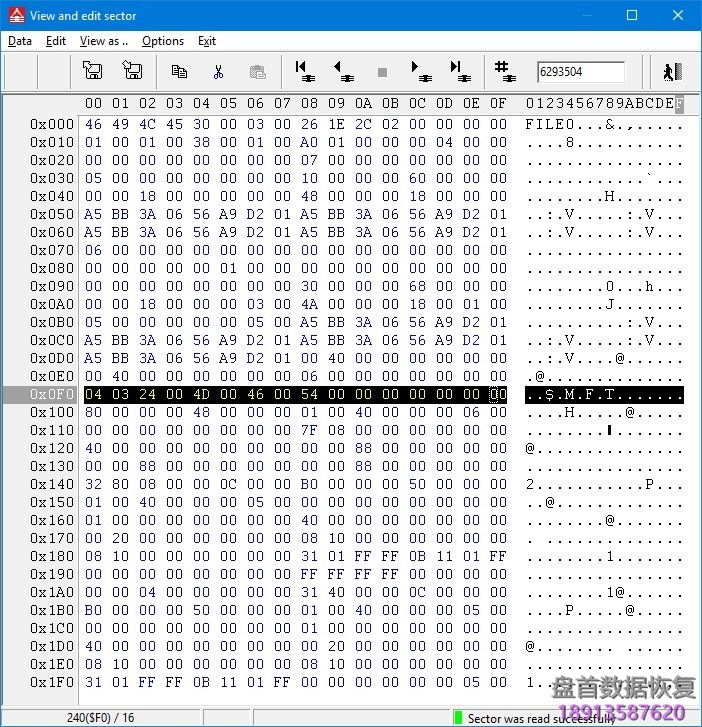The height and width of the screenshot is (727, 702).
Task: Go to the previous sector
Action: pos(344,71)
